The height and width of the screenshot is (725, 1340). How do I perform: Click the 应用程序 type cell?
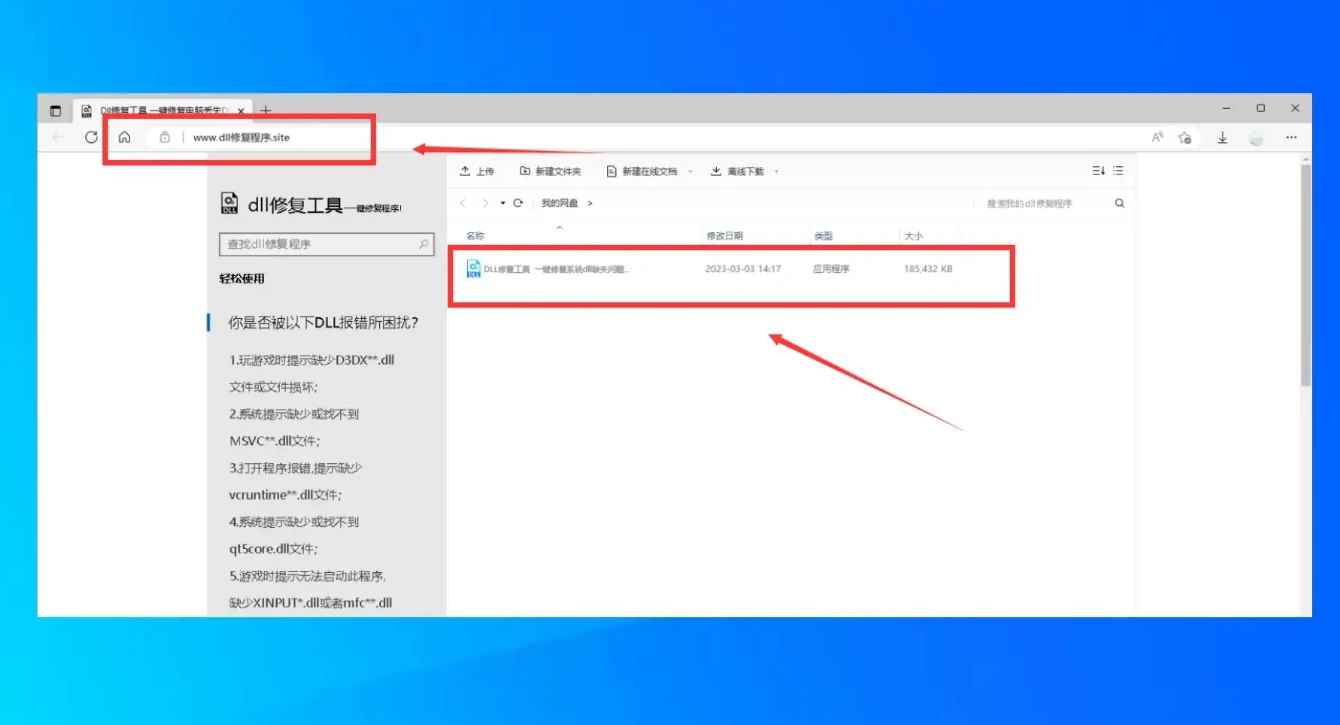click(x=831, y=269)
